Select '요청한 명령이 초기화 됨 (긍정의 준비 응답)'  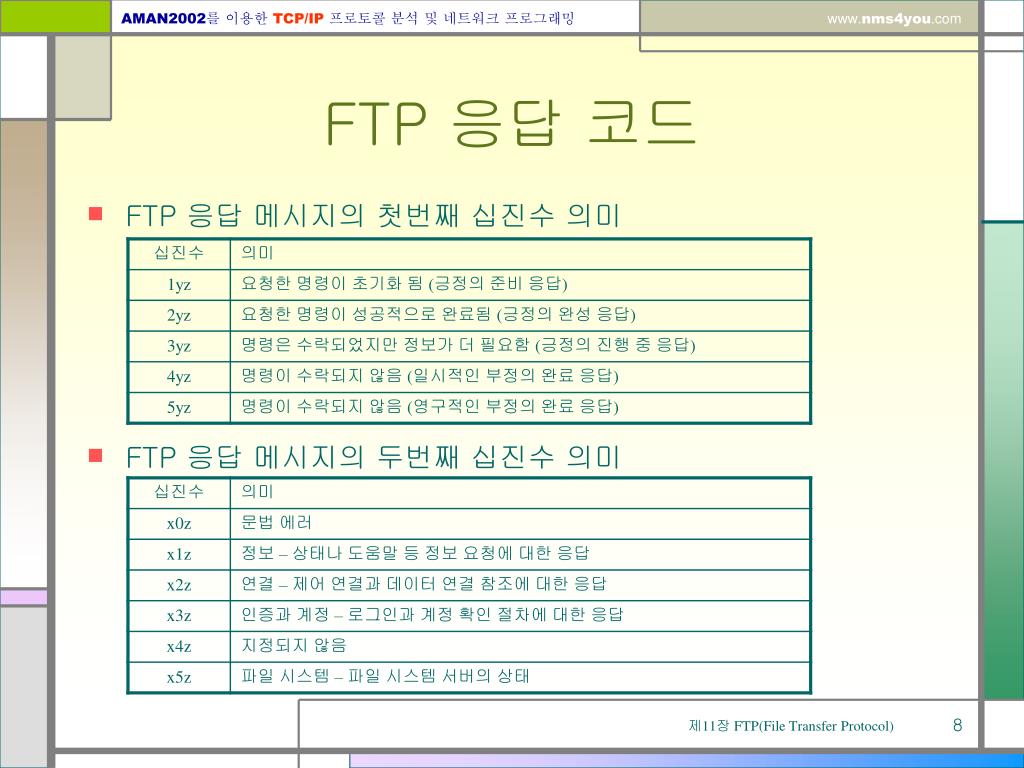coord(404,283)
